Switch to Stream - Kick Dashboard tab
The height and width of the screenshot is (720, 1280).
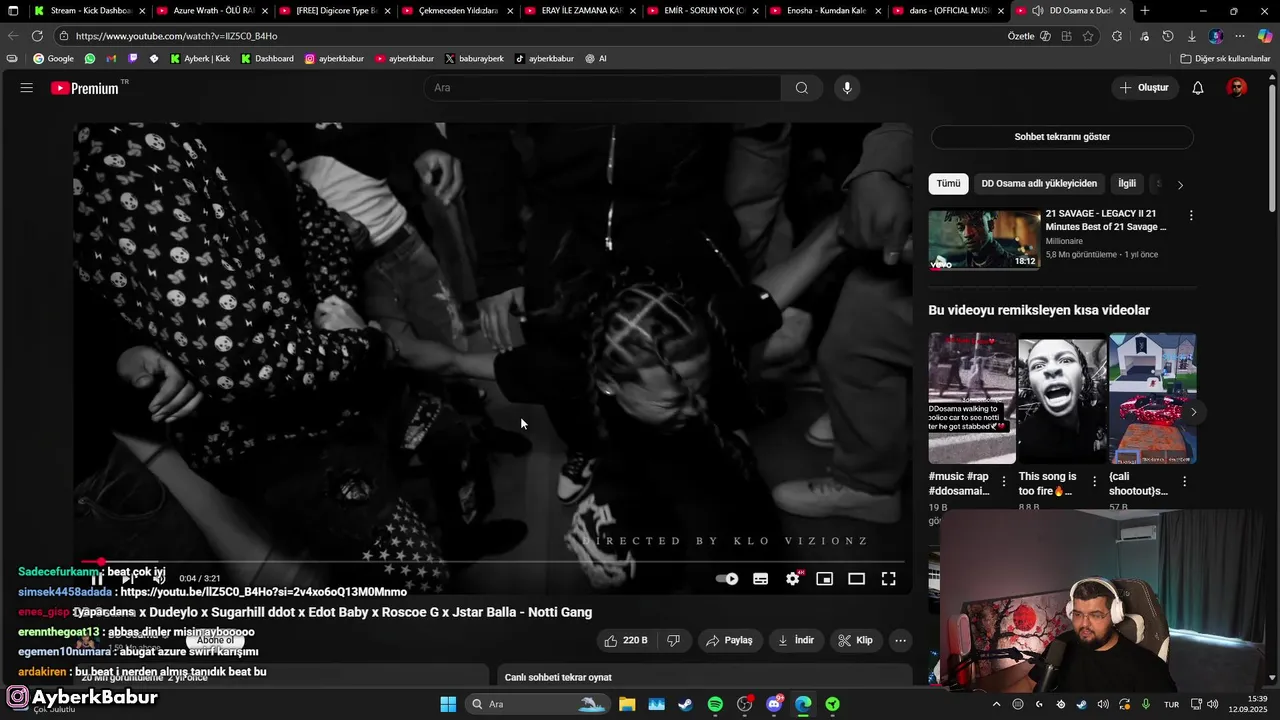point(89,11)
